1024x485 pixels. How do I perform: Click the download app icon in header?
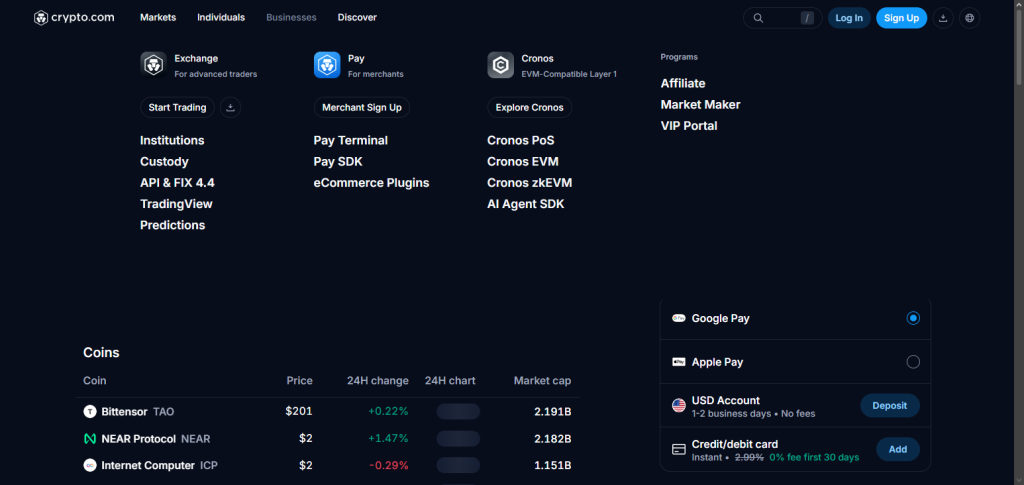click(x=943, y=18)
